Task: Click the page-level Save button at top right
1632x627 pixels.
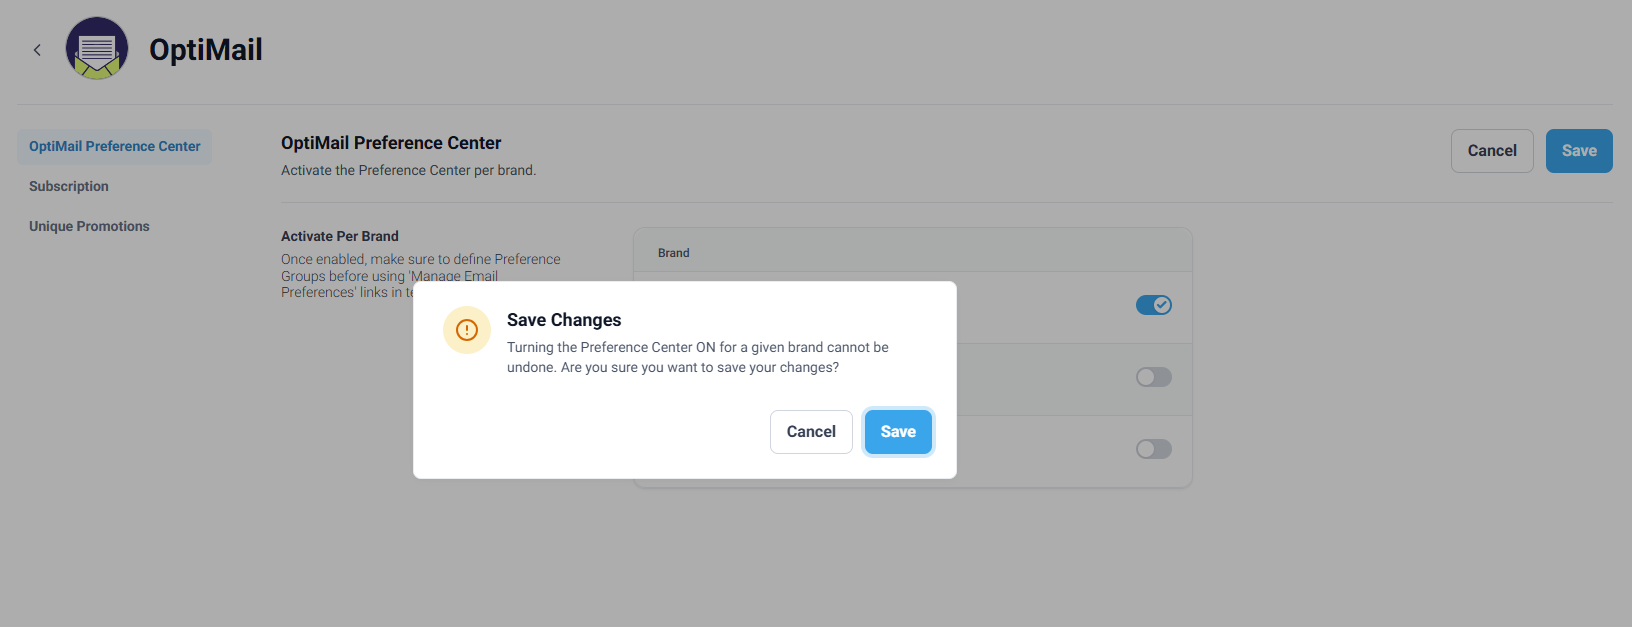Action: [x=1579, y=151]
